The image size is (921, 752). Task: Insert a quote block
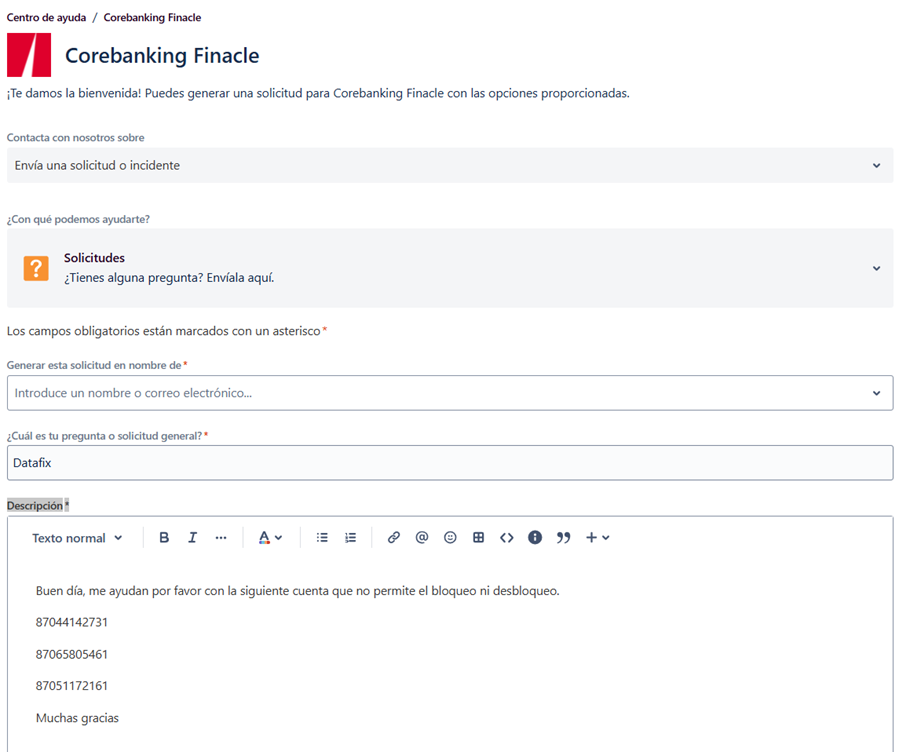pyautogui.click(x=563, y=538)
